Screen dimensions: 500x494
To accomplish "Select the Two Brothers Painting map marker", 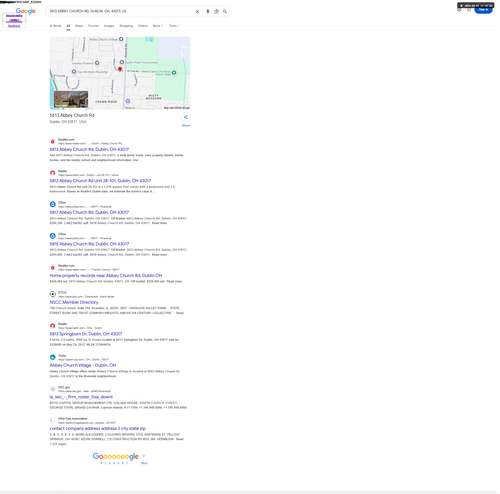I will coord(74,71).
